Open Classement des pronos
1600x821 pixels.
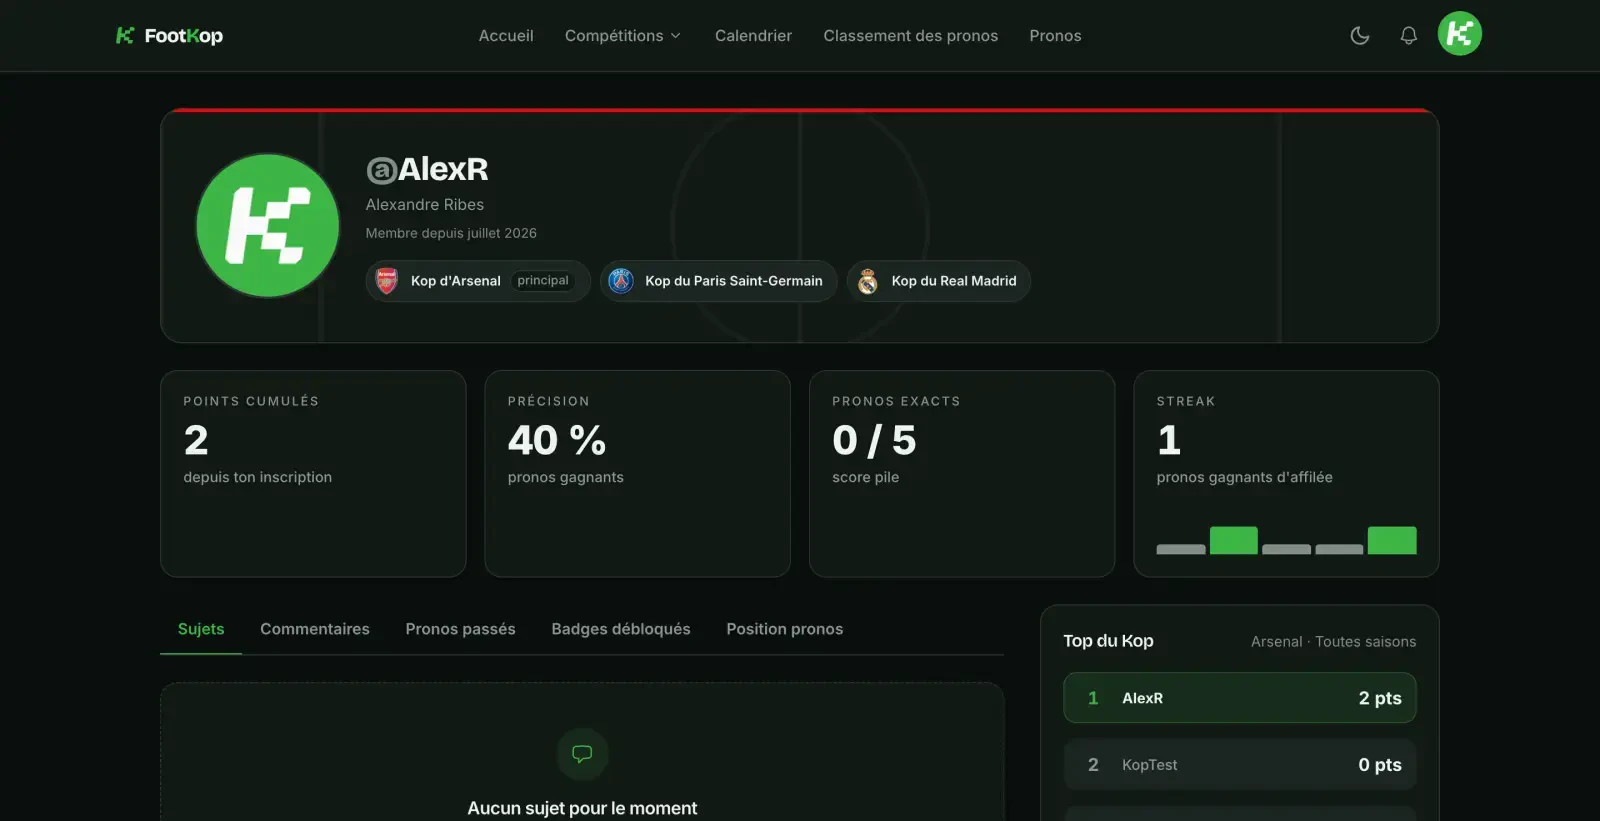point(911,36)
